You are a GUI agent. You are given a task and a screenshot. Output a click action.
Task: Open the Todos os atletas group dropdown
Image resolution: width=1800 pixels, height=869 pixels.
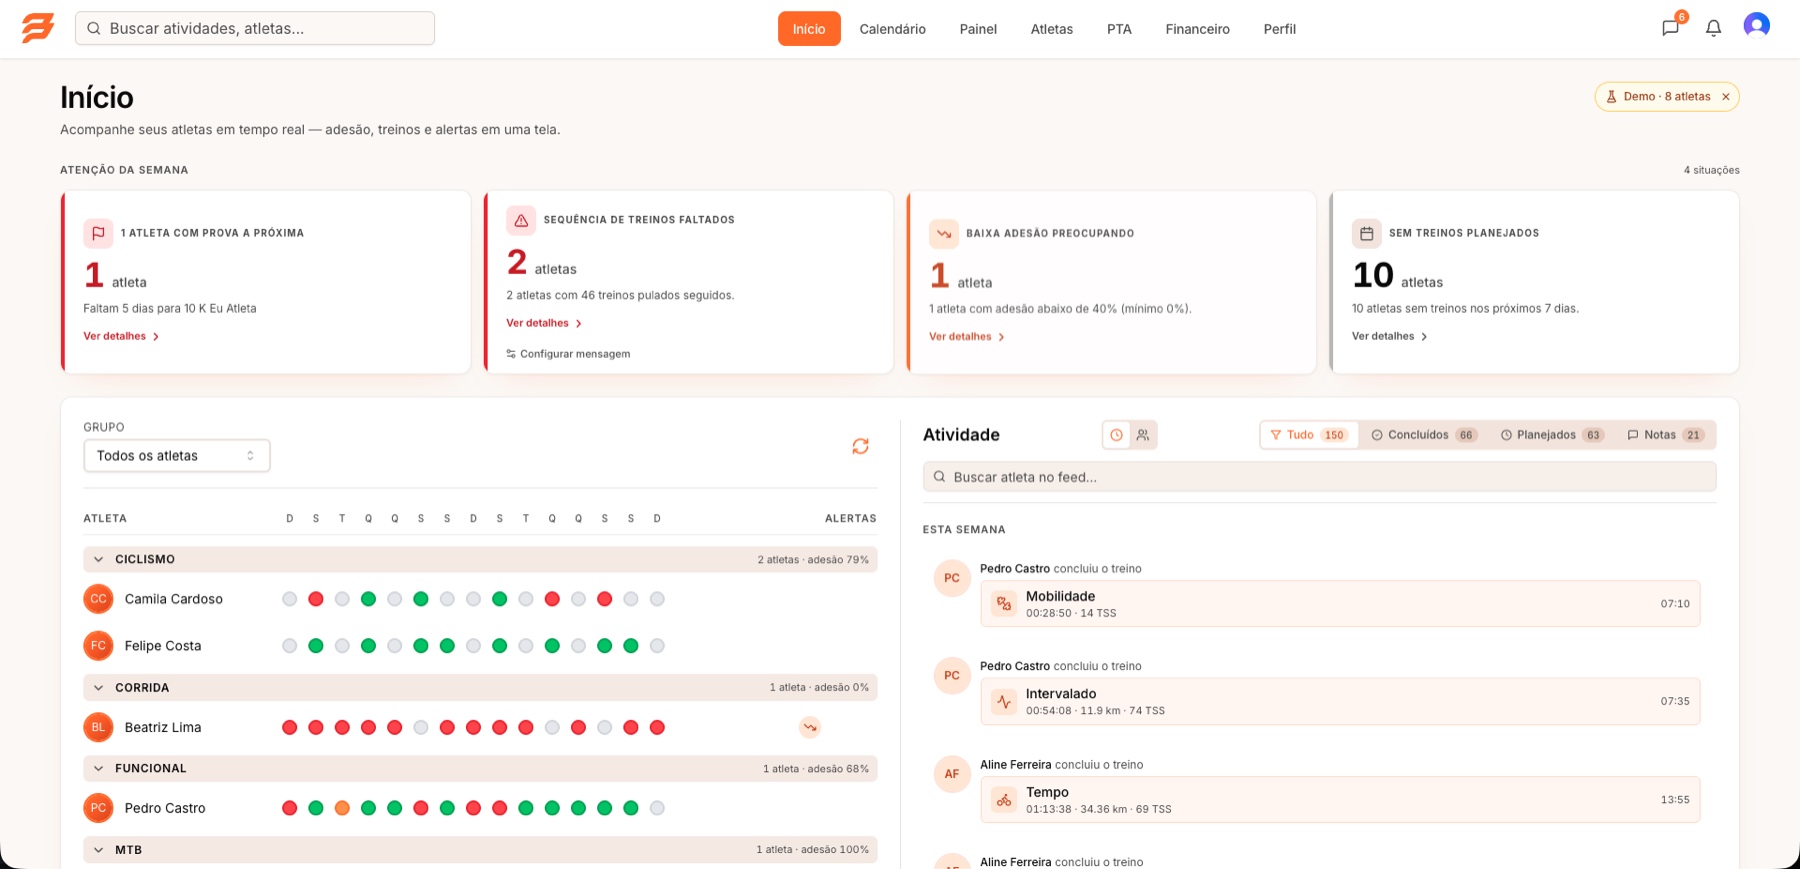177,456
